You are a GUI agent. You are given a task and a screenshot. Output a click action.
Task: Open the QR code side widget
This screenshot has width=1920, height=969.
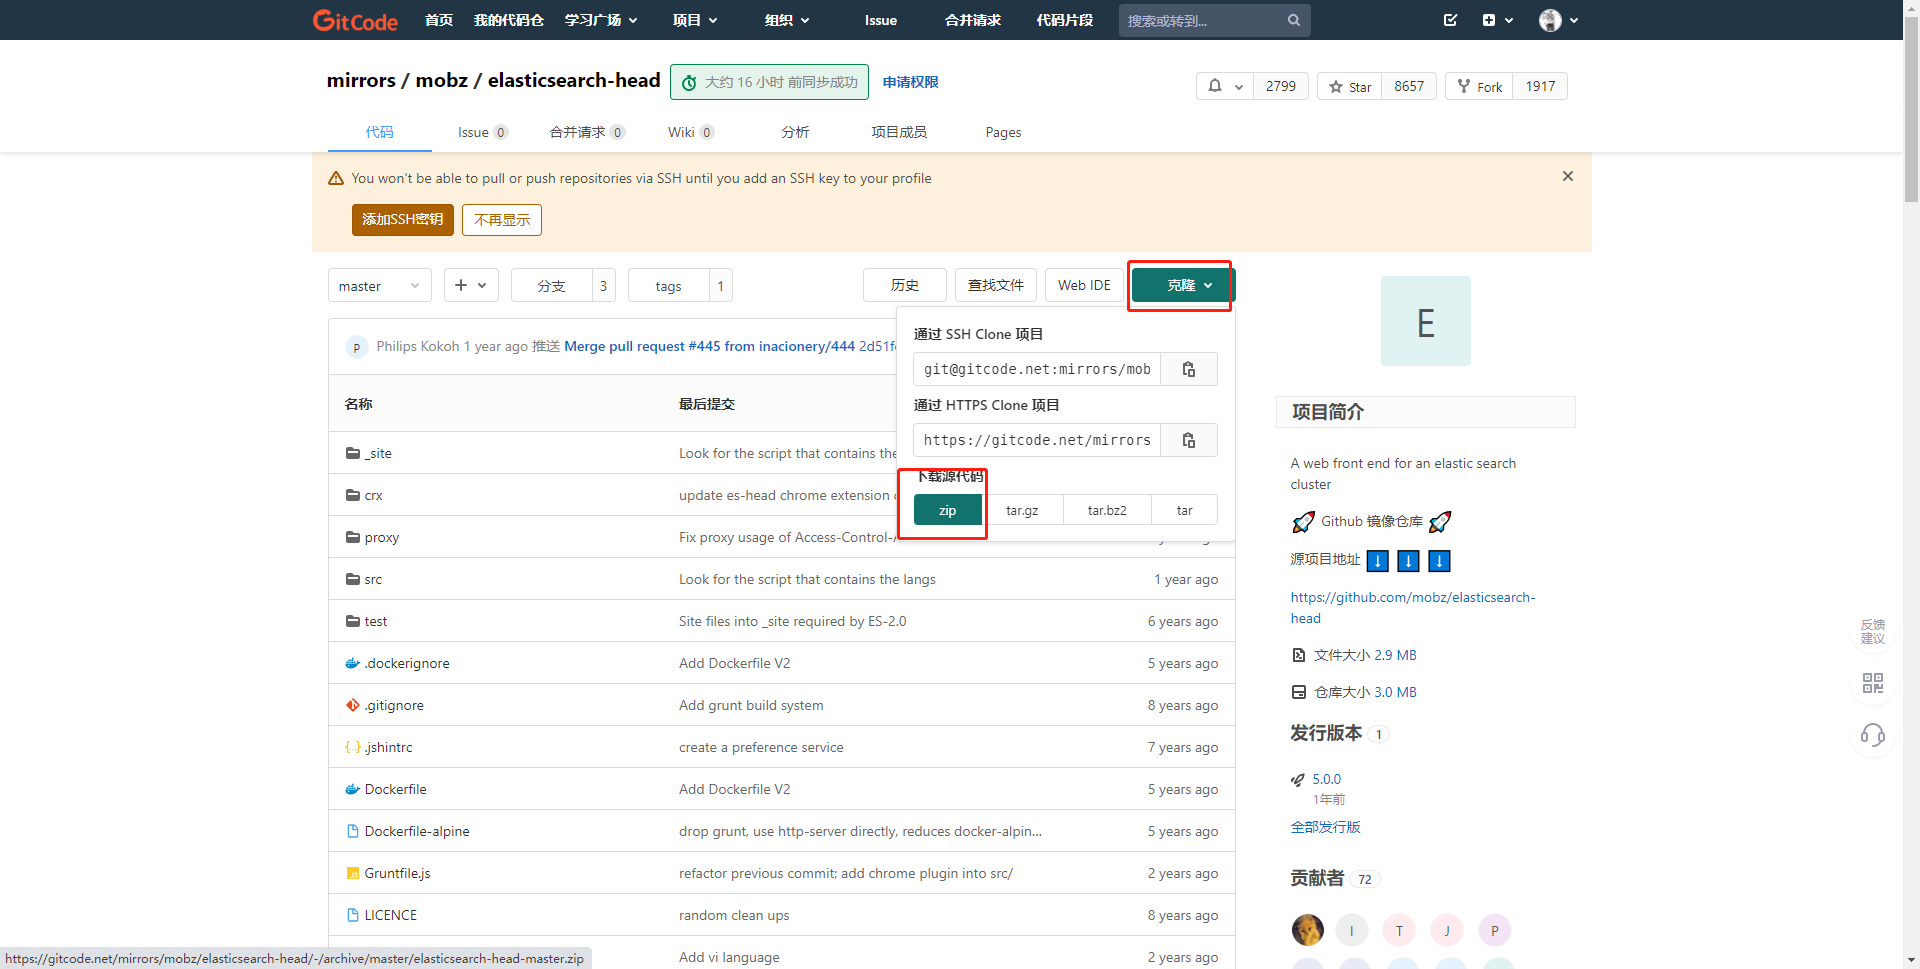point(1873,683)
